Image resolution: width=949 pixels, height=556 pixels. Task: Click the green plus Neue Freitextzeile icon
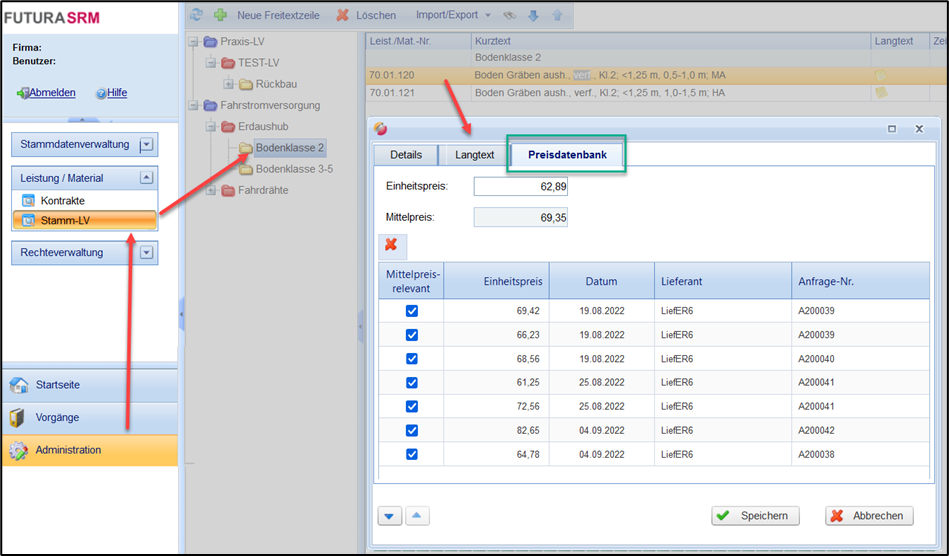(x=220, y=15)
